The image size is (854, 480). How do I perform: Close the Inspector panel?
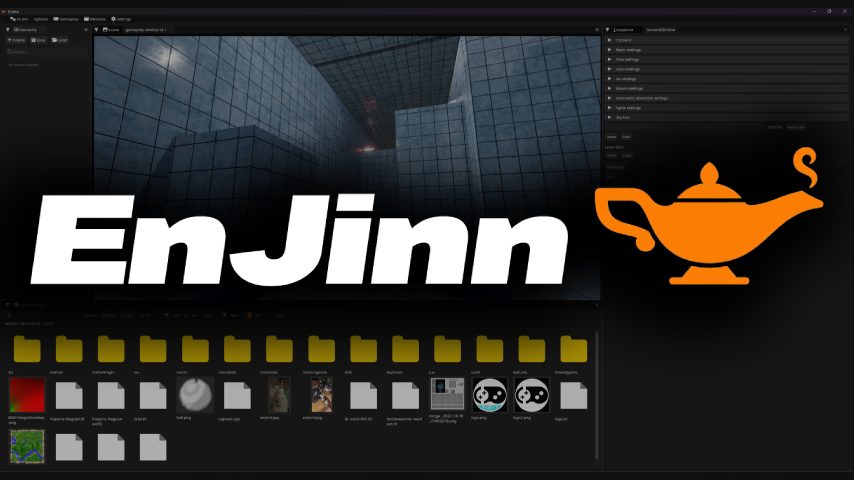tap(846, 30)
